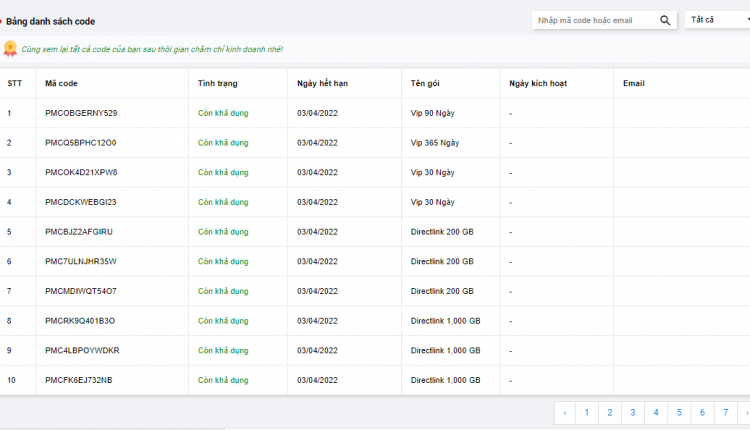Click Directlink 1,000 GB in row PMCFK6EJ732NB

pos(445,380)
